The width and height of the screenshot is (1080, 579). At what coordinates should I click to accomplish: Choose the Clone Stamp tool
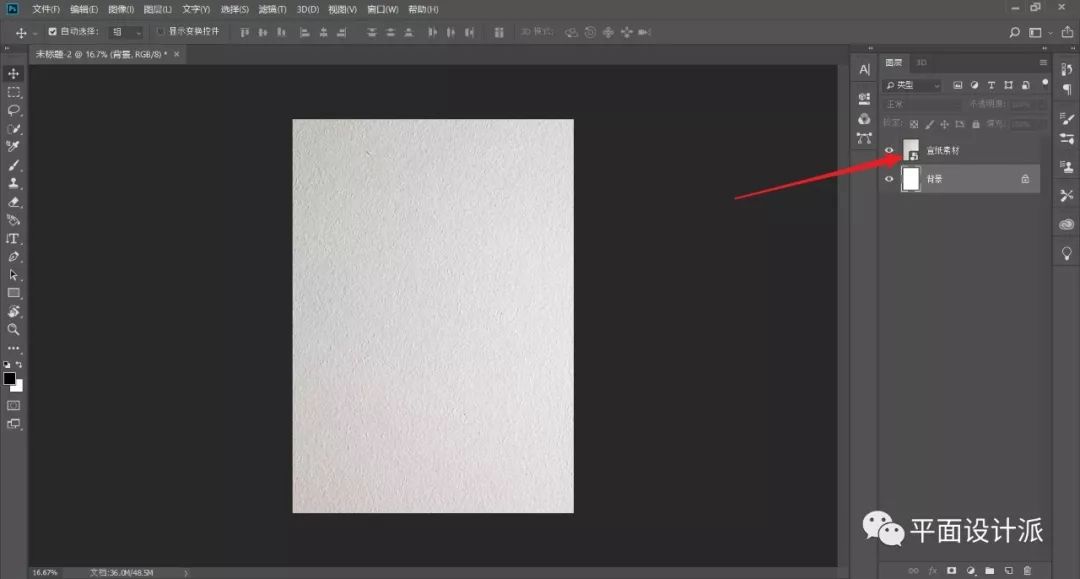point(14,184)
